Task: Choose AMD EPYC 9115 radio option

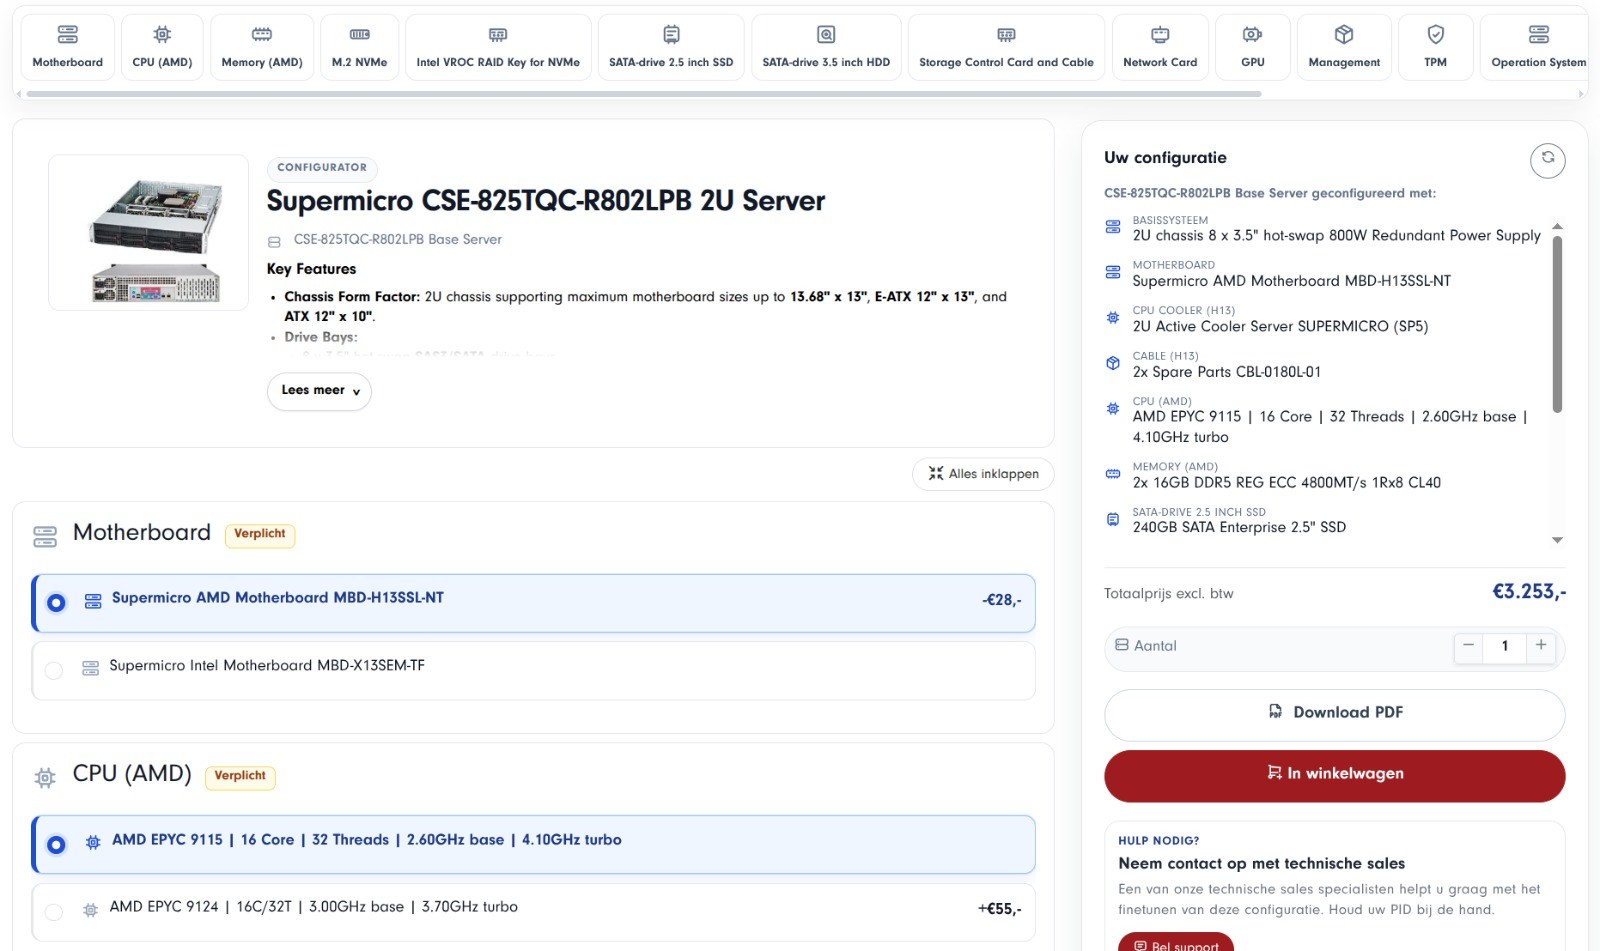Action: coord(56,844)
